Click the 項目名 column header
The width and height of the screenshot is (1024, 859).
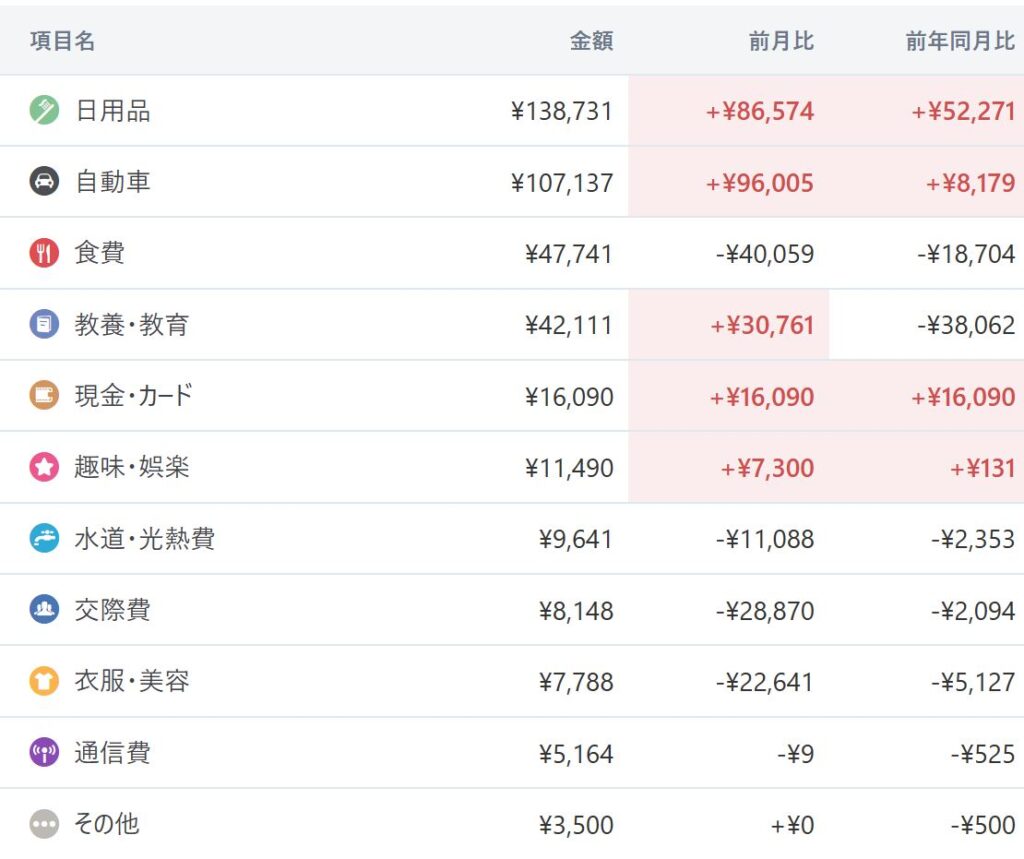62,41
